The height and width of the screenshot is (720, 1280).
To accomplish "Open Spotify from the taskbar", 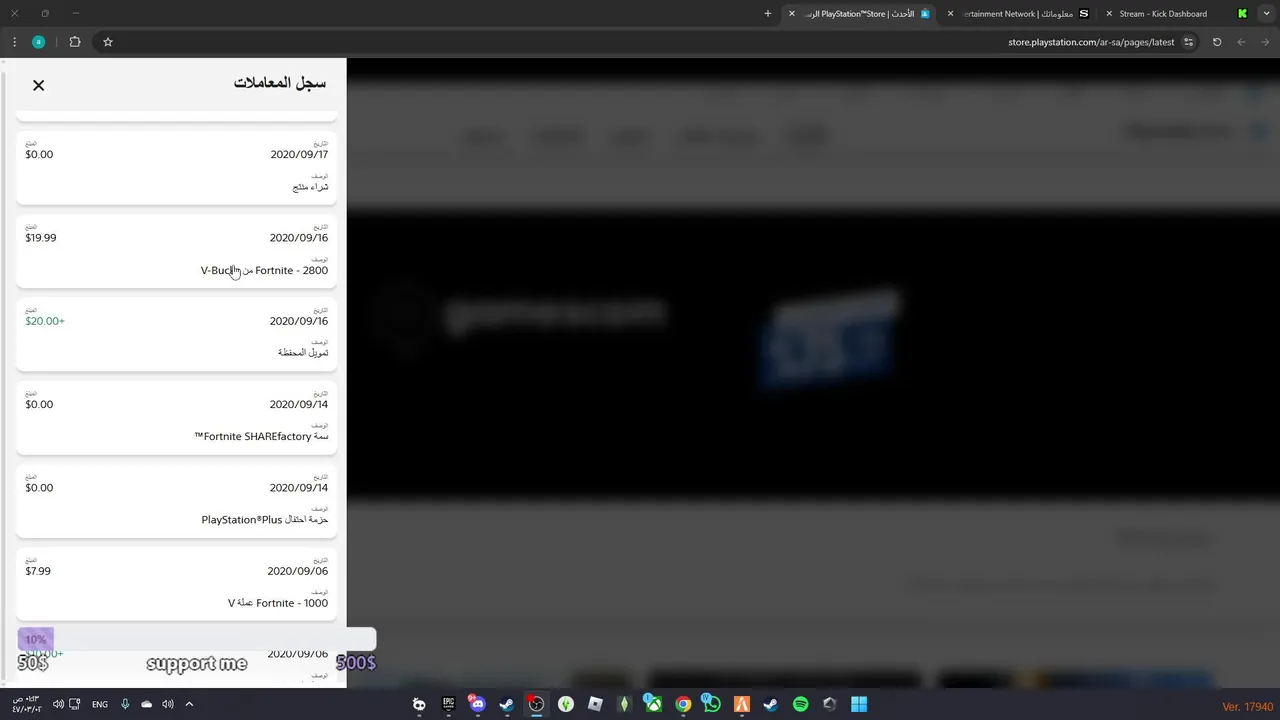I will click(800, 704).
